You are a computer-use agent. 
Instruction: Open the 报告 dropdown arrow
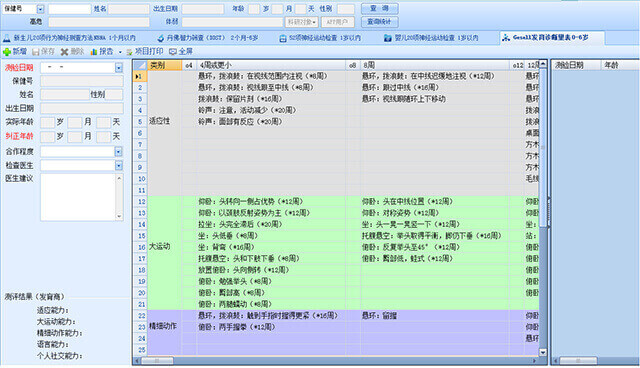coord(120,52)
